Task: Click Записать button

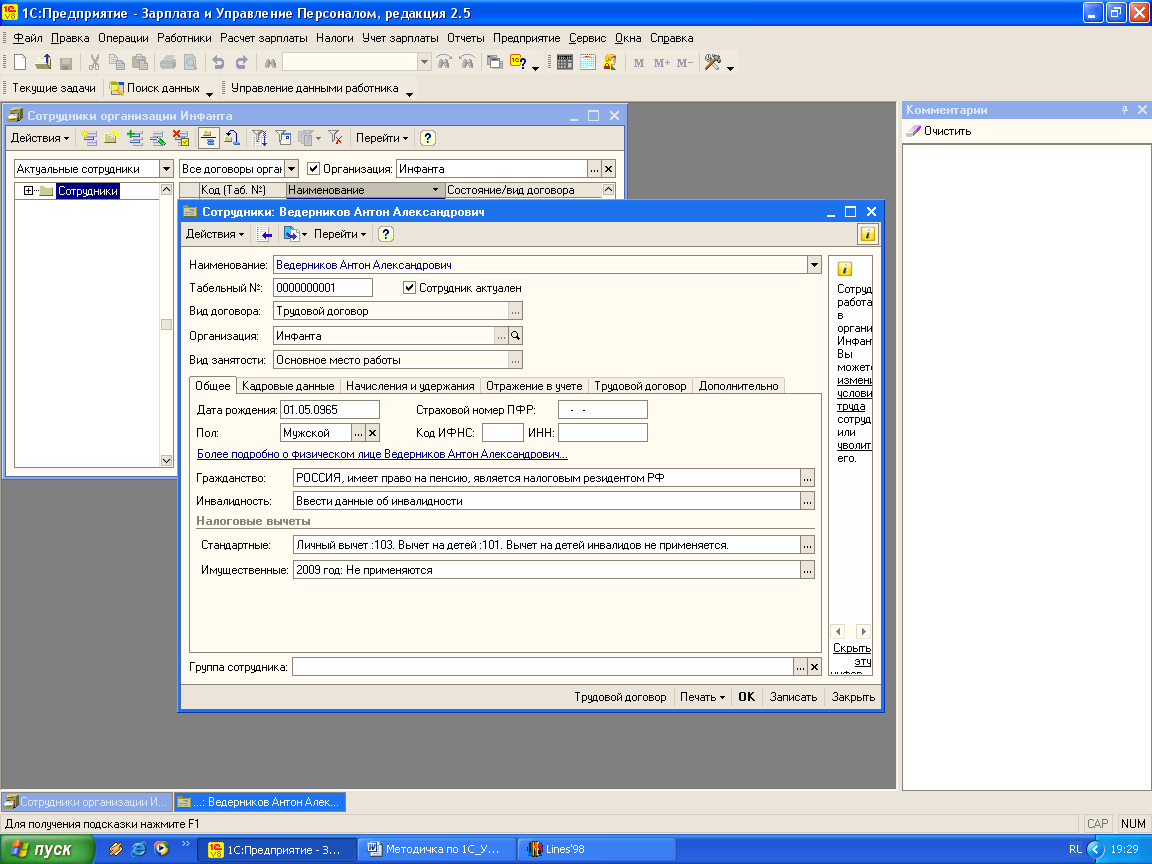Action: pos(793,697)
